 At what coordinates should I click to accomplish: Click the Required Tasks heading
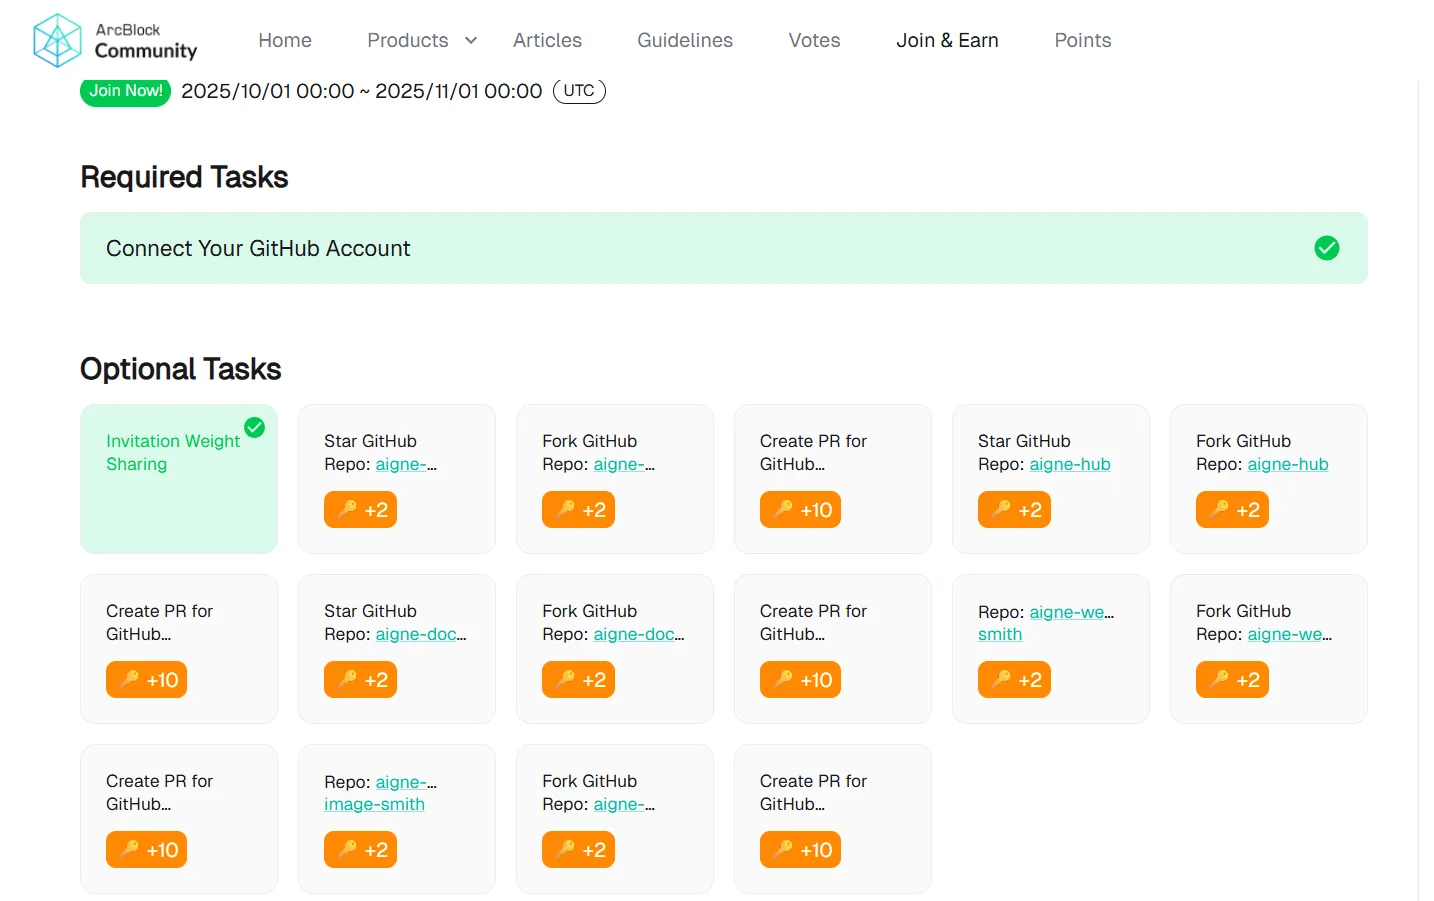(184, 177)
